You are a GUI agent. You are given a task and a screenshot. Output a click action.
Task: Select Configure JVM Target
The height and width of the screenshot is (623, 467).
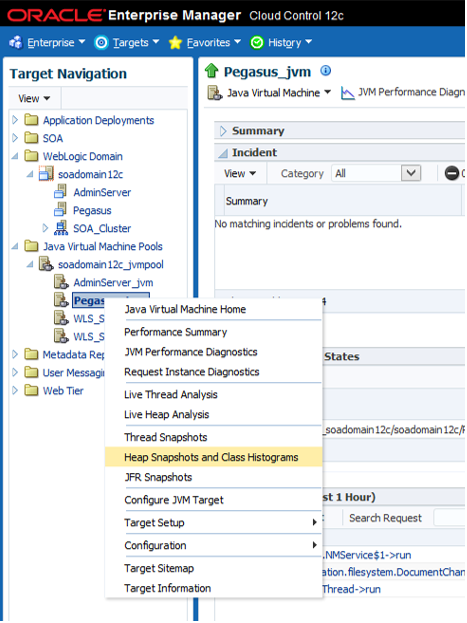174,499
